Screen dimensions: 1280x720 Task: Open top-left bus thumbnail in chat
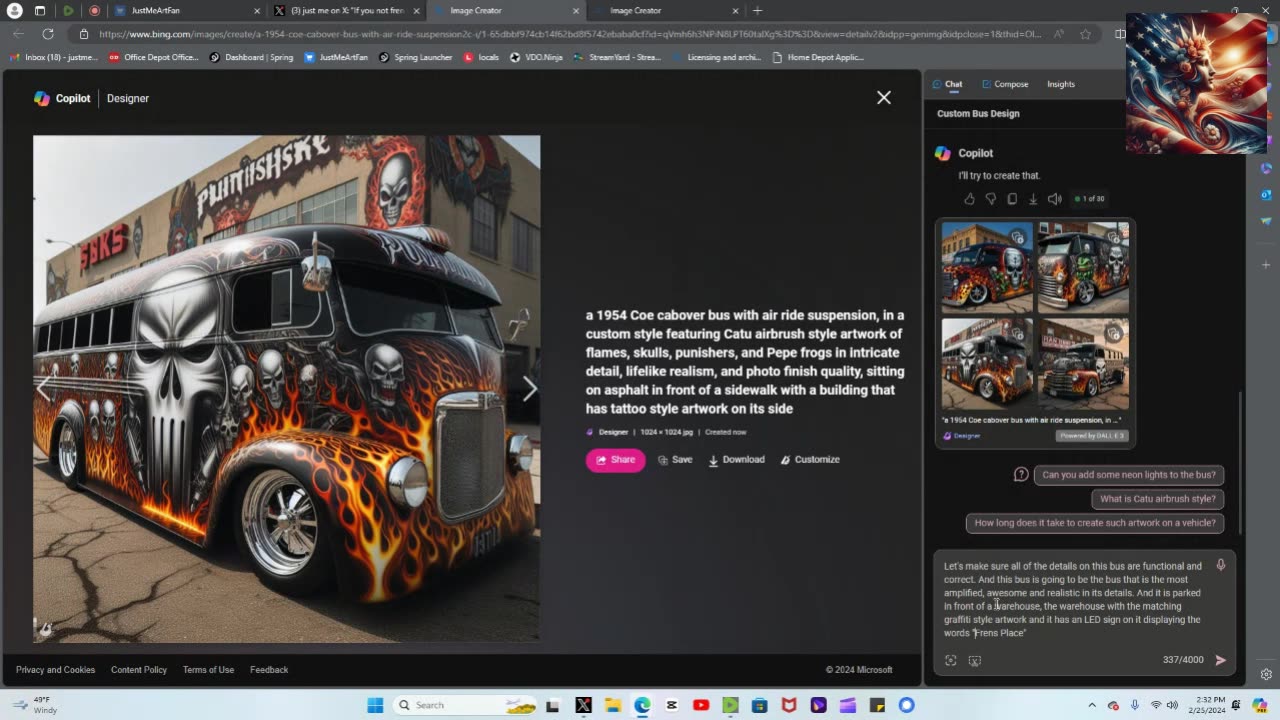[x=987, y=268]
